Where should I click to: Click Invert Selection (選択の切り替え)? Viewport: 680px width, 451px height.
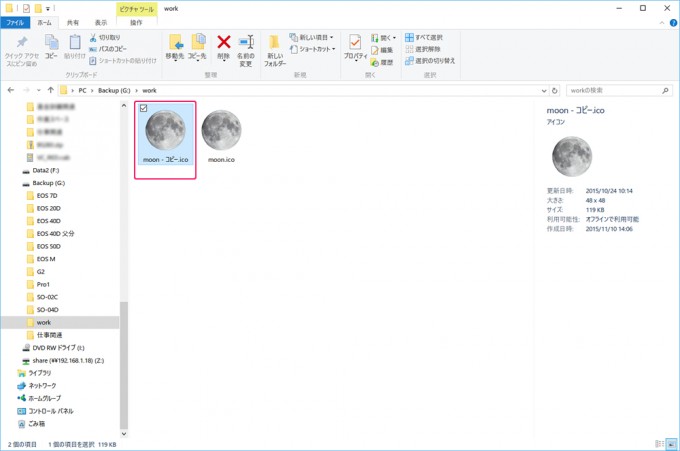[x=430, y=61]
